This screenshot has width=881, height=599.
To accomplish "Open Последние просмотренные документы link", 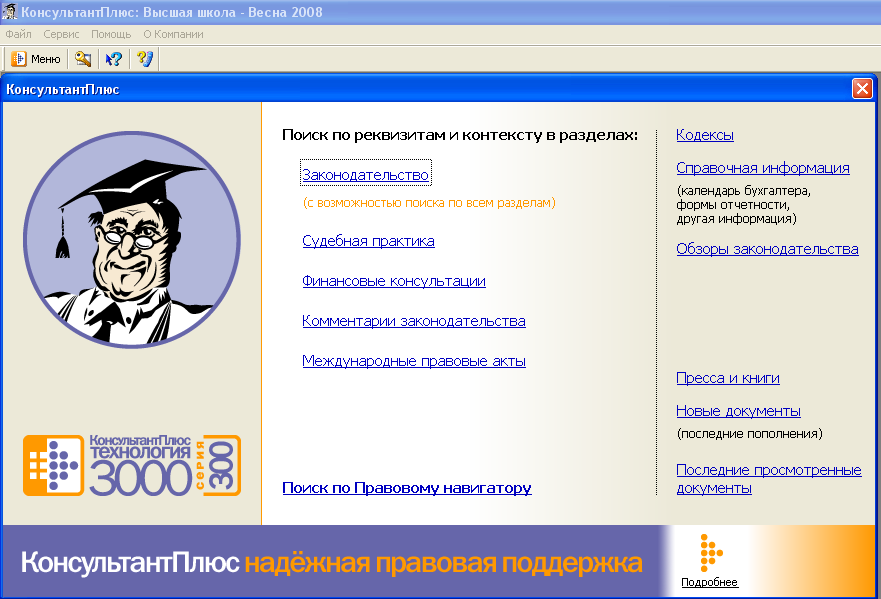I will [x=769, y=479].
